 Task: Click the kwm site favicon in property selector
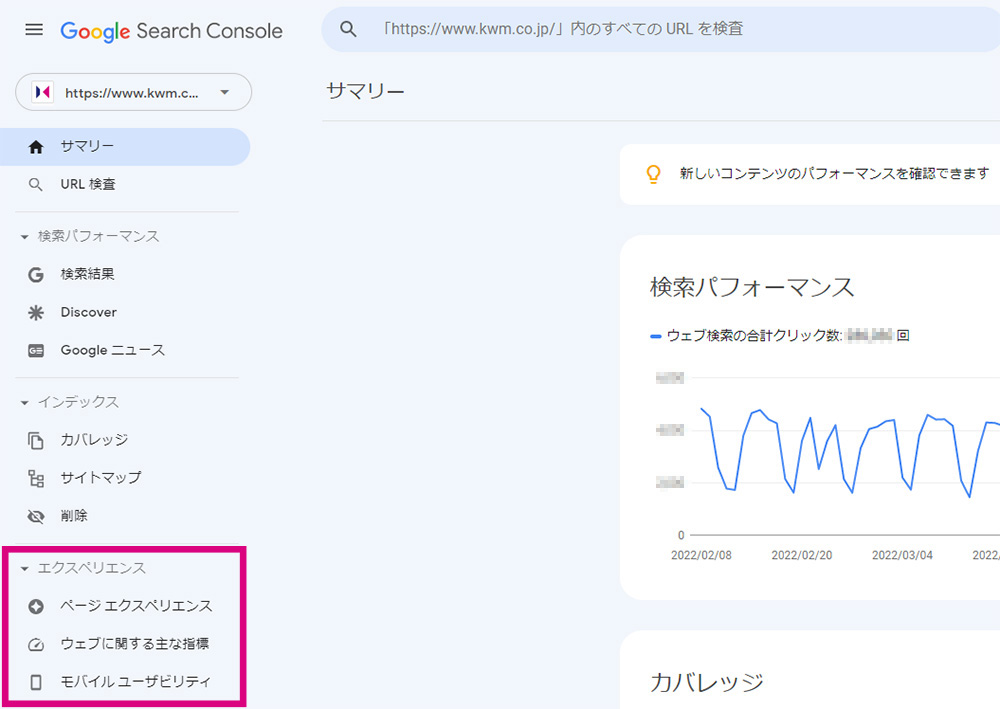pos(43,92)
